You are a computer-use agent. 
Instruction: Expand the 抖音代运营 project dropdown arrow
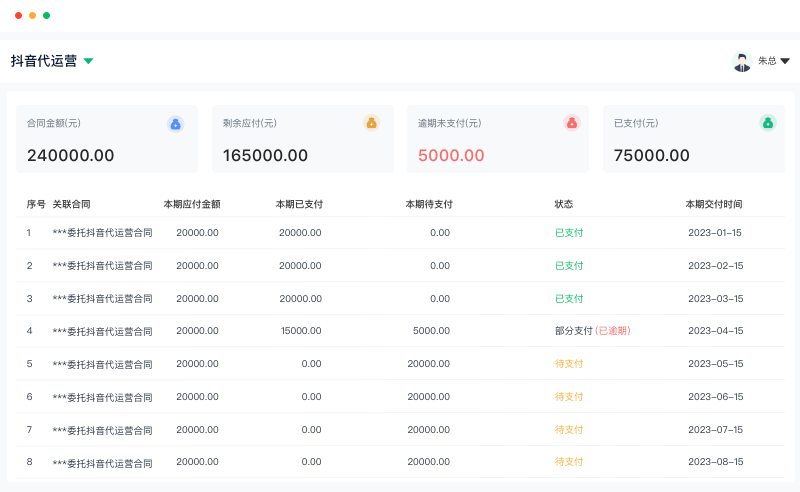pos(88,61)
